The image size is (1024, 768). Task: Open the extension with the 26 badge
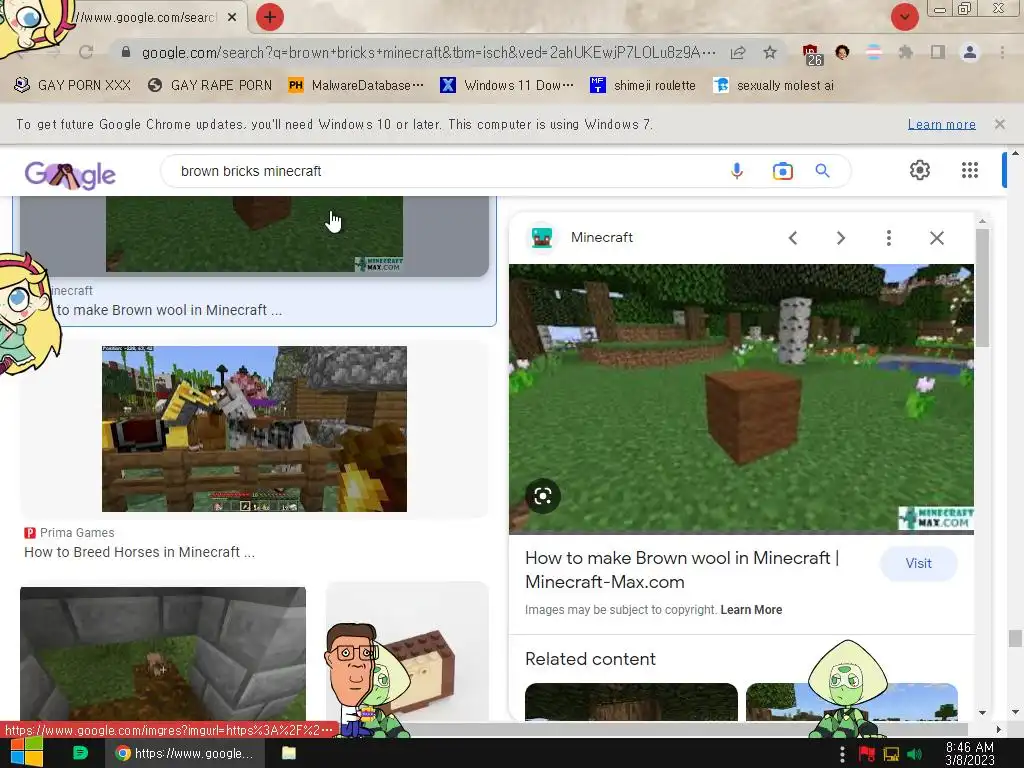[x=812, y=54]
